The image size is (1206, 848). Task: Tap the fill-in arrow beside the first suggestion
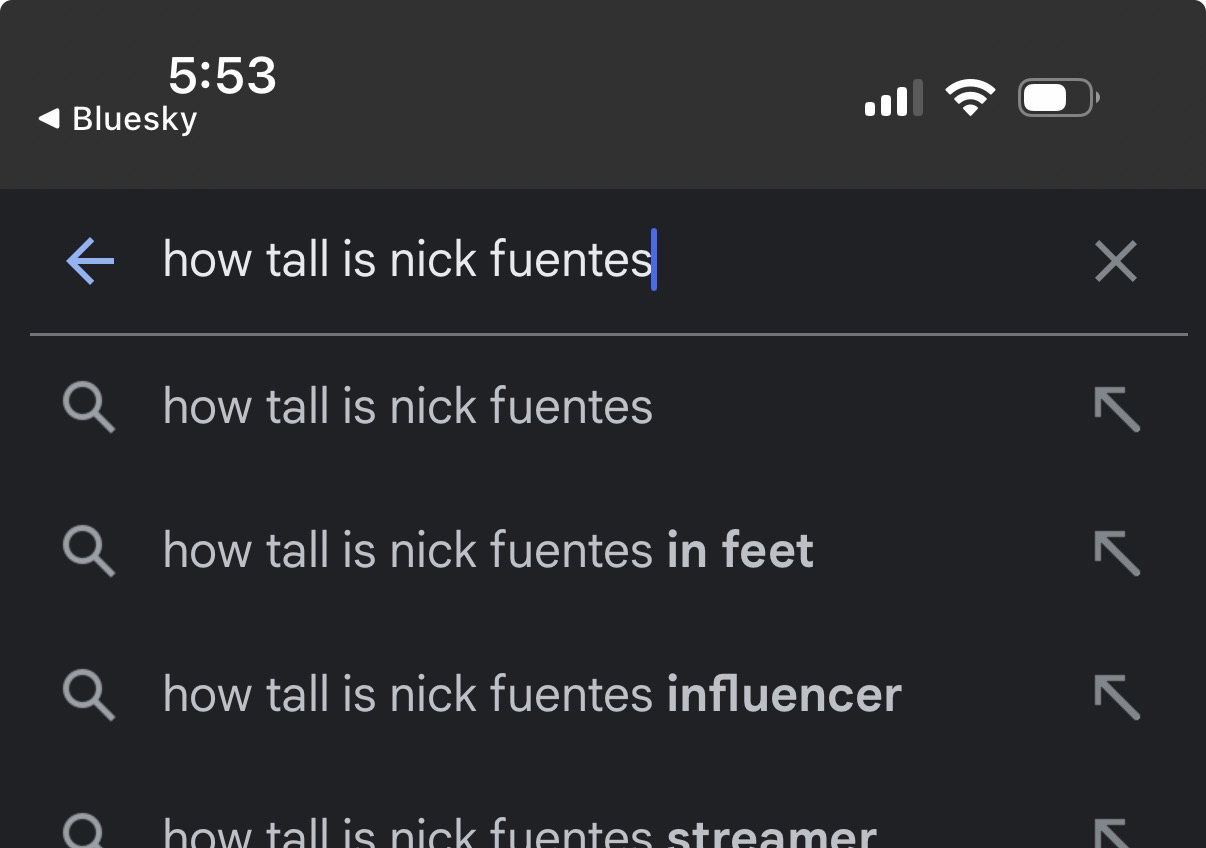[1116, 409]
